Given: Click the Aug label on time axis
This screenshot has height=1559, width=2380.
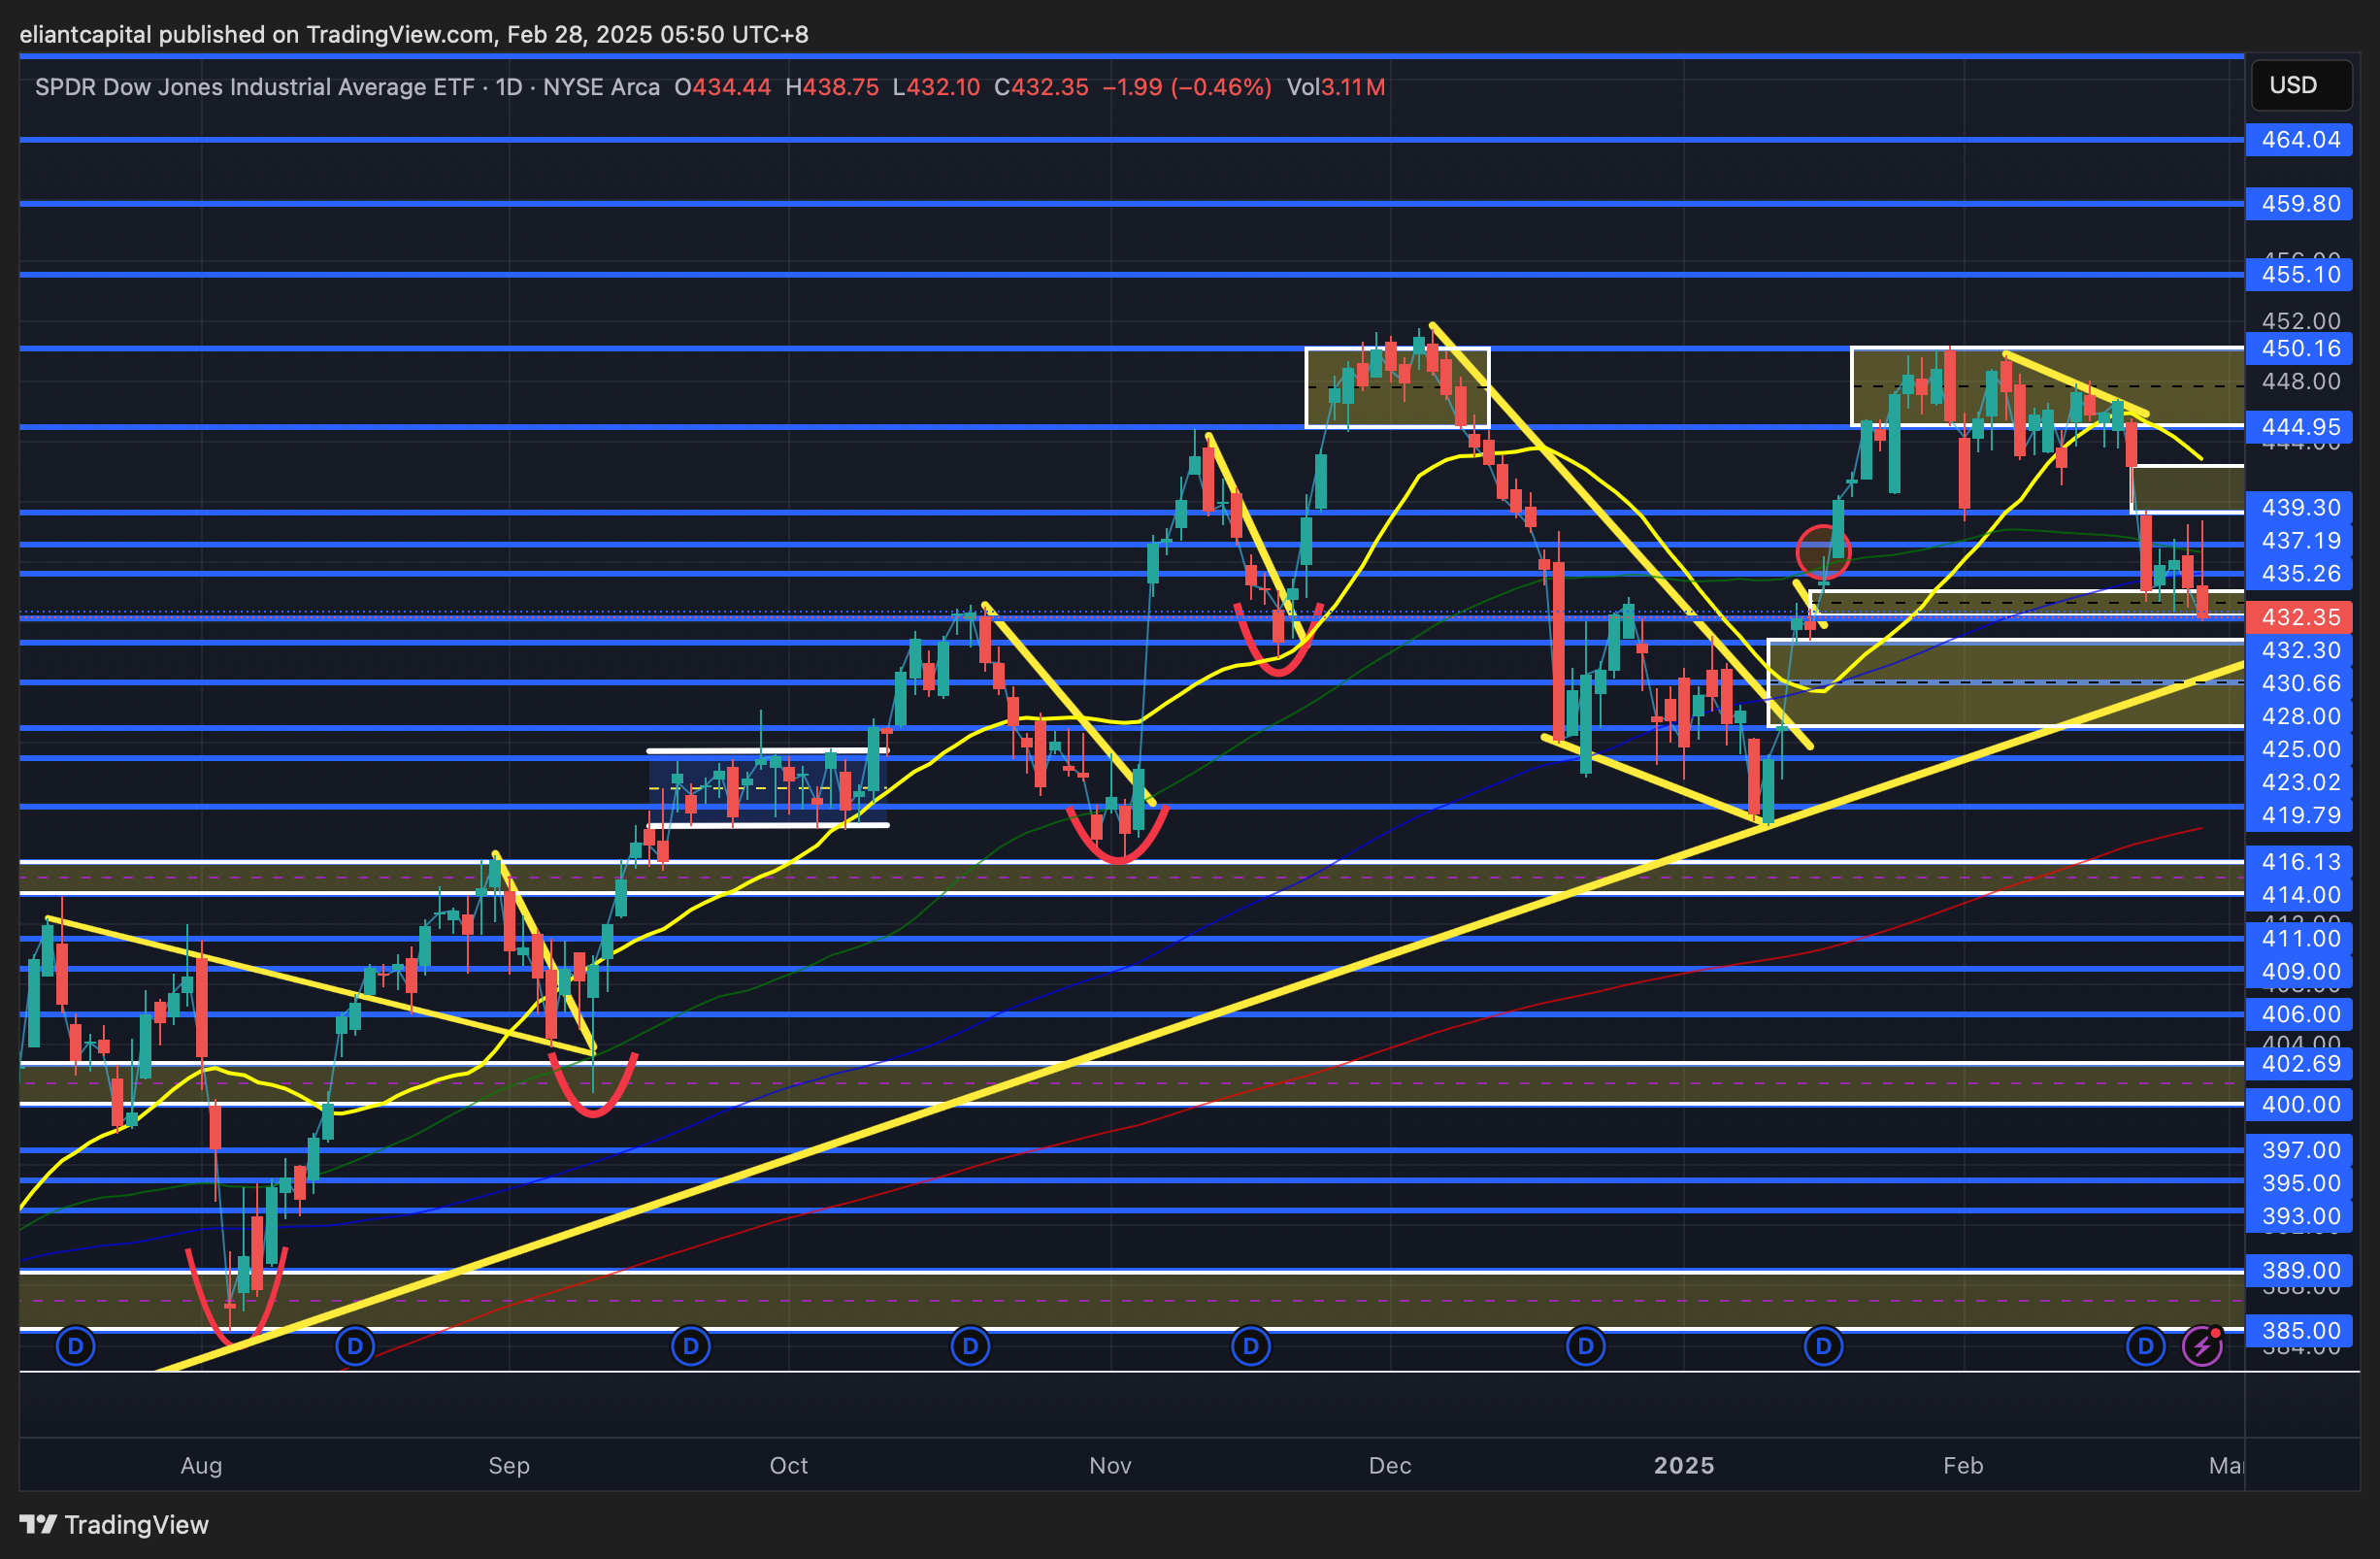Looking at the screenshot, I should coord(201,1465).
